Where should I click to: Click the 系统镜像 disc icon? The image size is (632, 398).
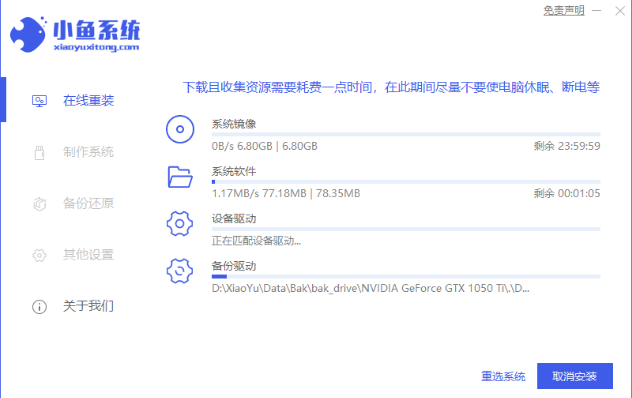point(180,129)
